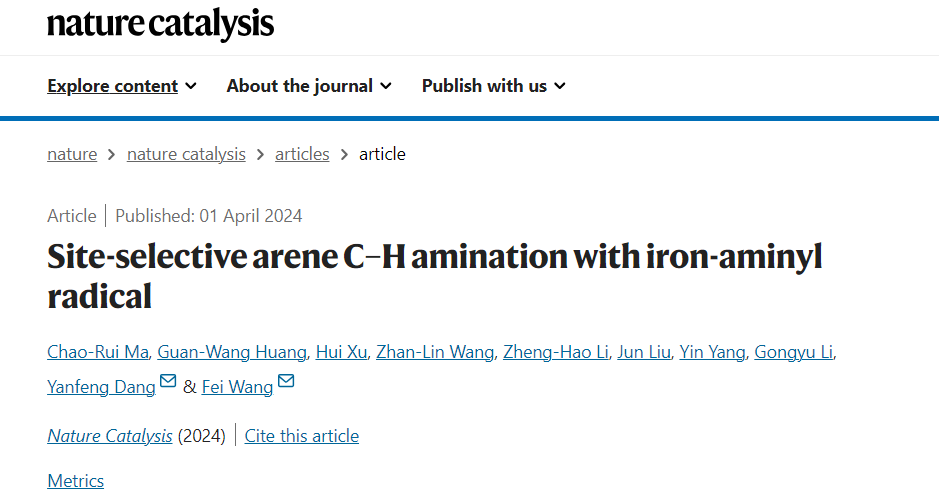The height and width of the screenshot is (504, 939).
Task: View author Gongyu Li
Action: (793, 352)
